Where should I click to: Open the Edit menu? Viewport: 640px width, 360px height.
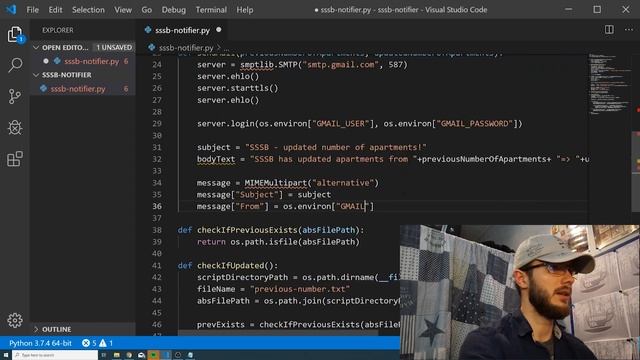pyautogui.click(x=55, y=10)
